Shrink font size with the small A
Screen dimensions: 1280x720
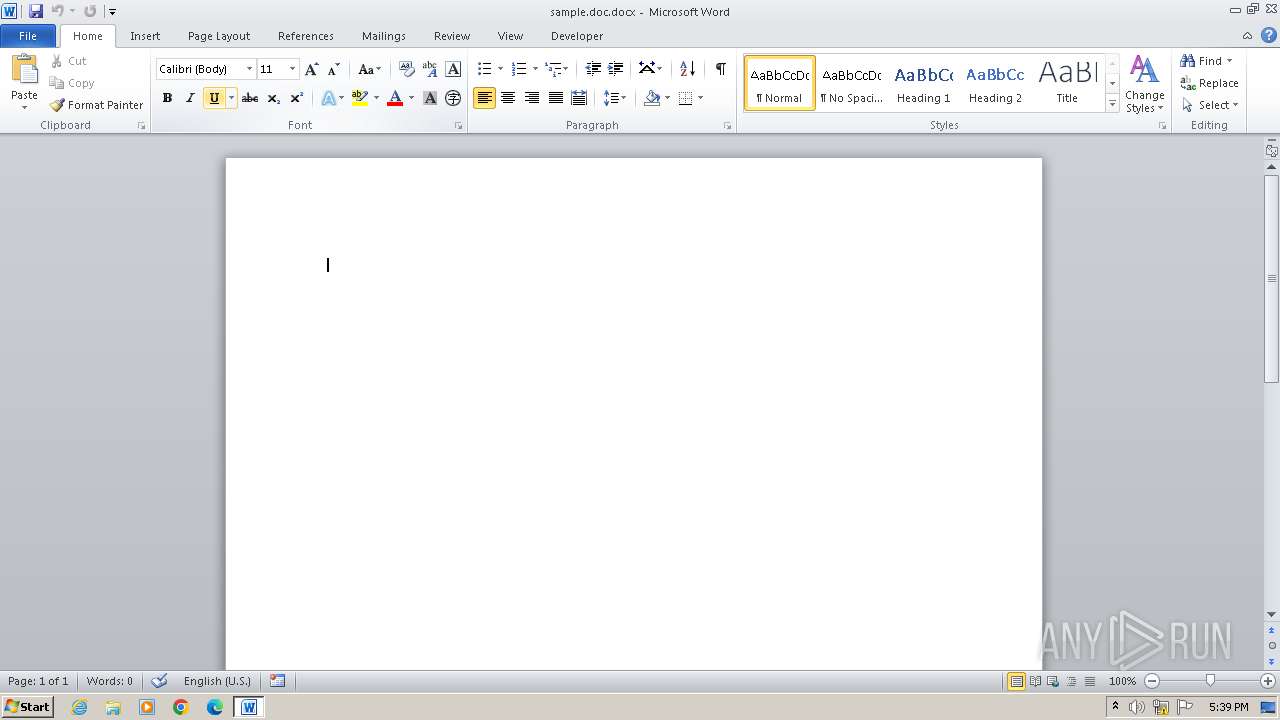click(x=334, y=69)
